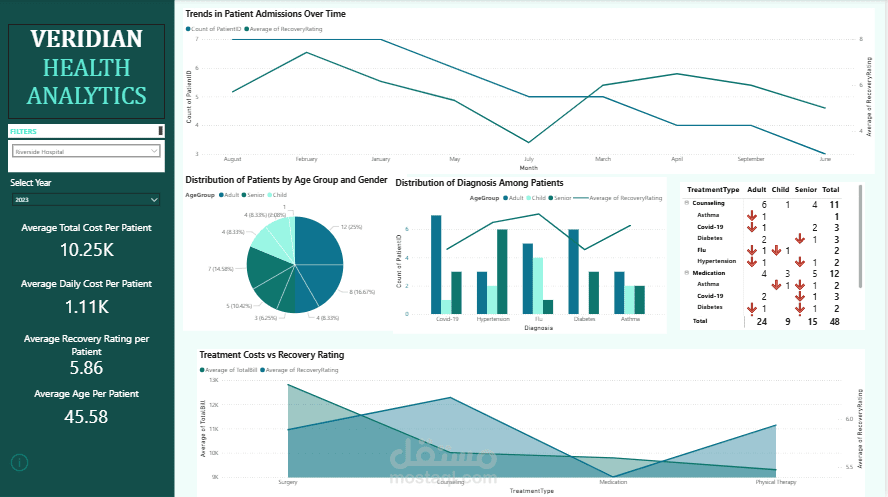This screenshot has height=497, width=888.
Task: Click the matrix vertical scrollbar
Action: point(860,236)
